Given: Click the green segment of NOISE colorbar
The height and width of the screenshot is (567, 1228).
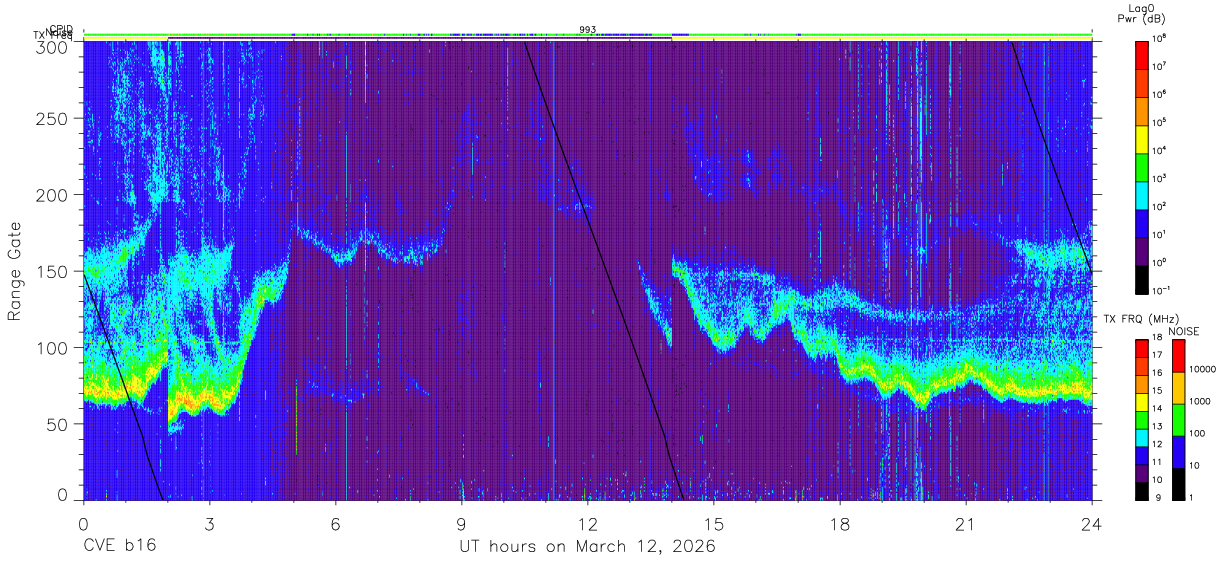Looking at the screenshot, I should click(x=1178, y=420).
